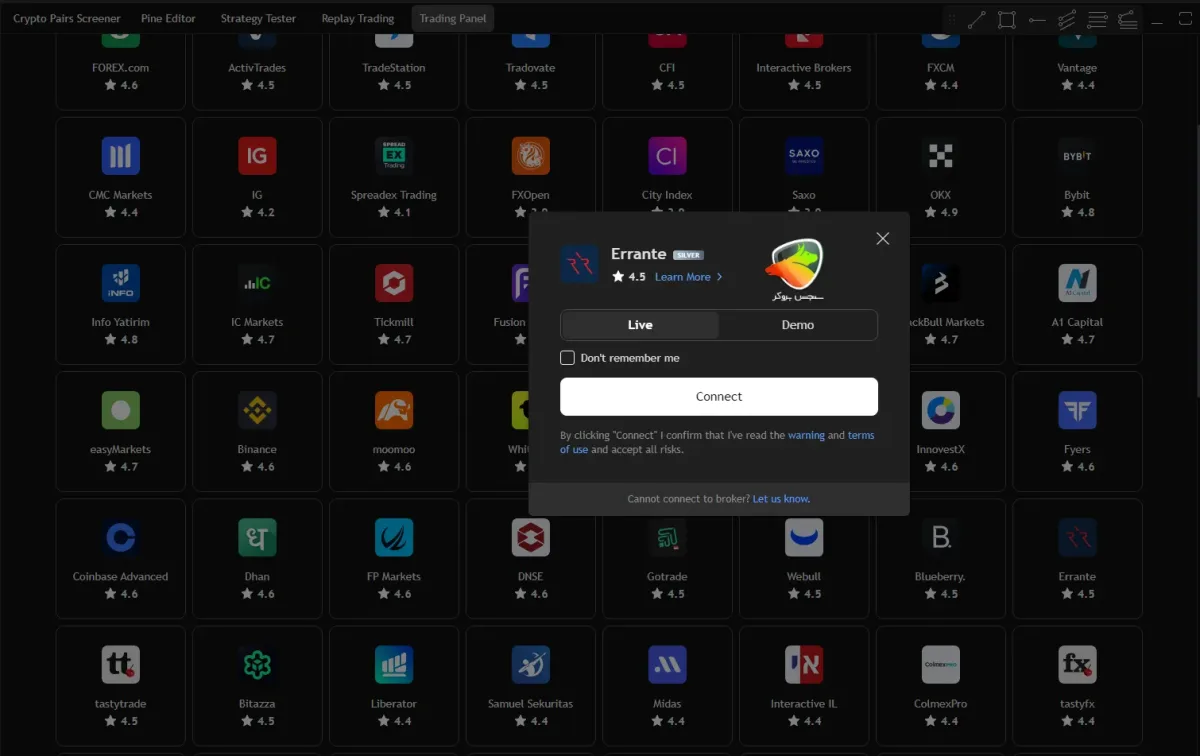The width and height of the screenshot is (1200, 756).
Task: Click the ActivTrades broker card
Action: click(257, 72)
